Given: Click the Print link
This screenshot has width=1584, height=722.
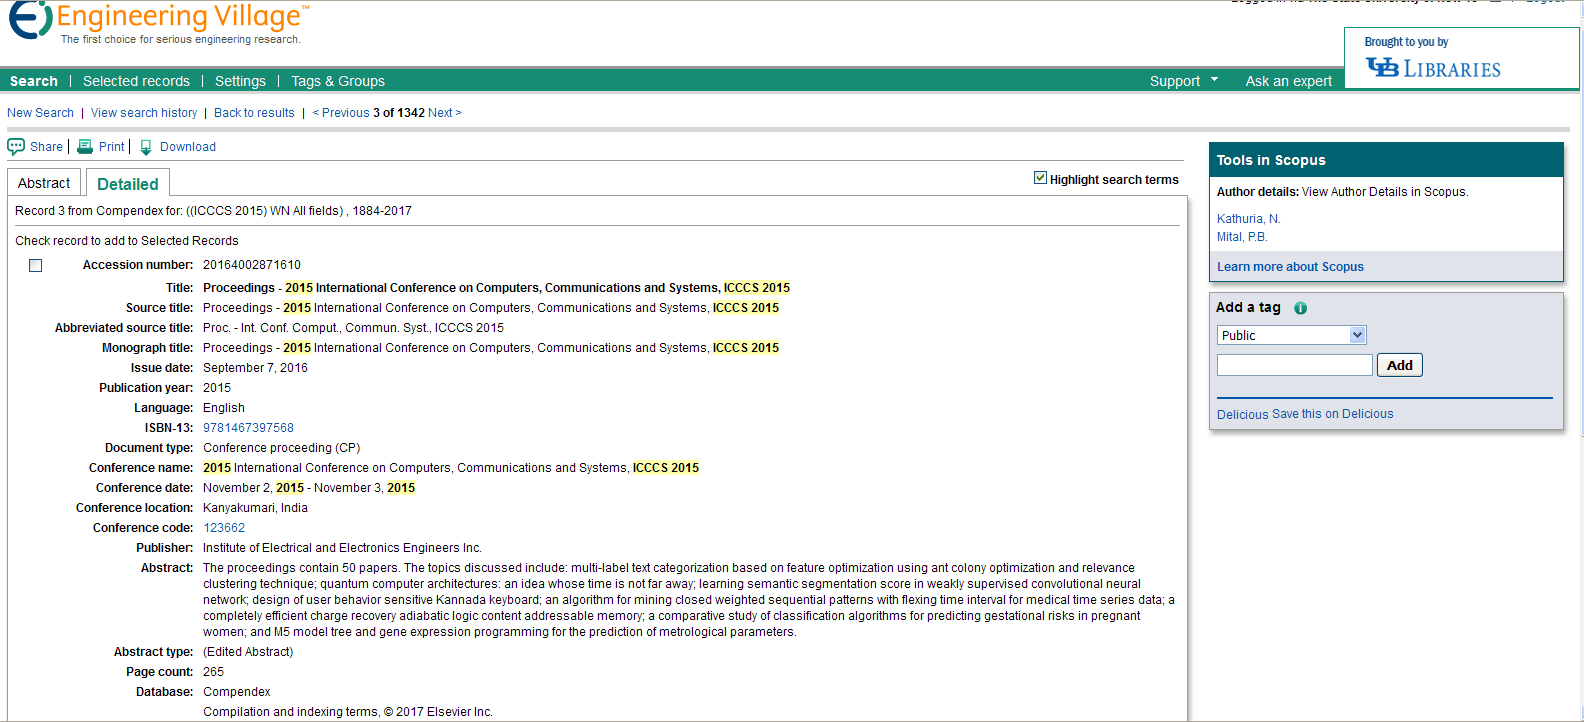Looking at the screenshot, I should (x=112, y=147).
